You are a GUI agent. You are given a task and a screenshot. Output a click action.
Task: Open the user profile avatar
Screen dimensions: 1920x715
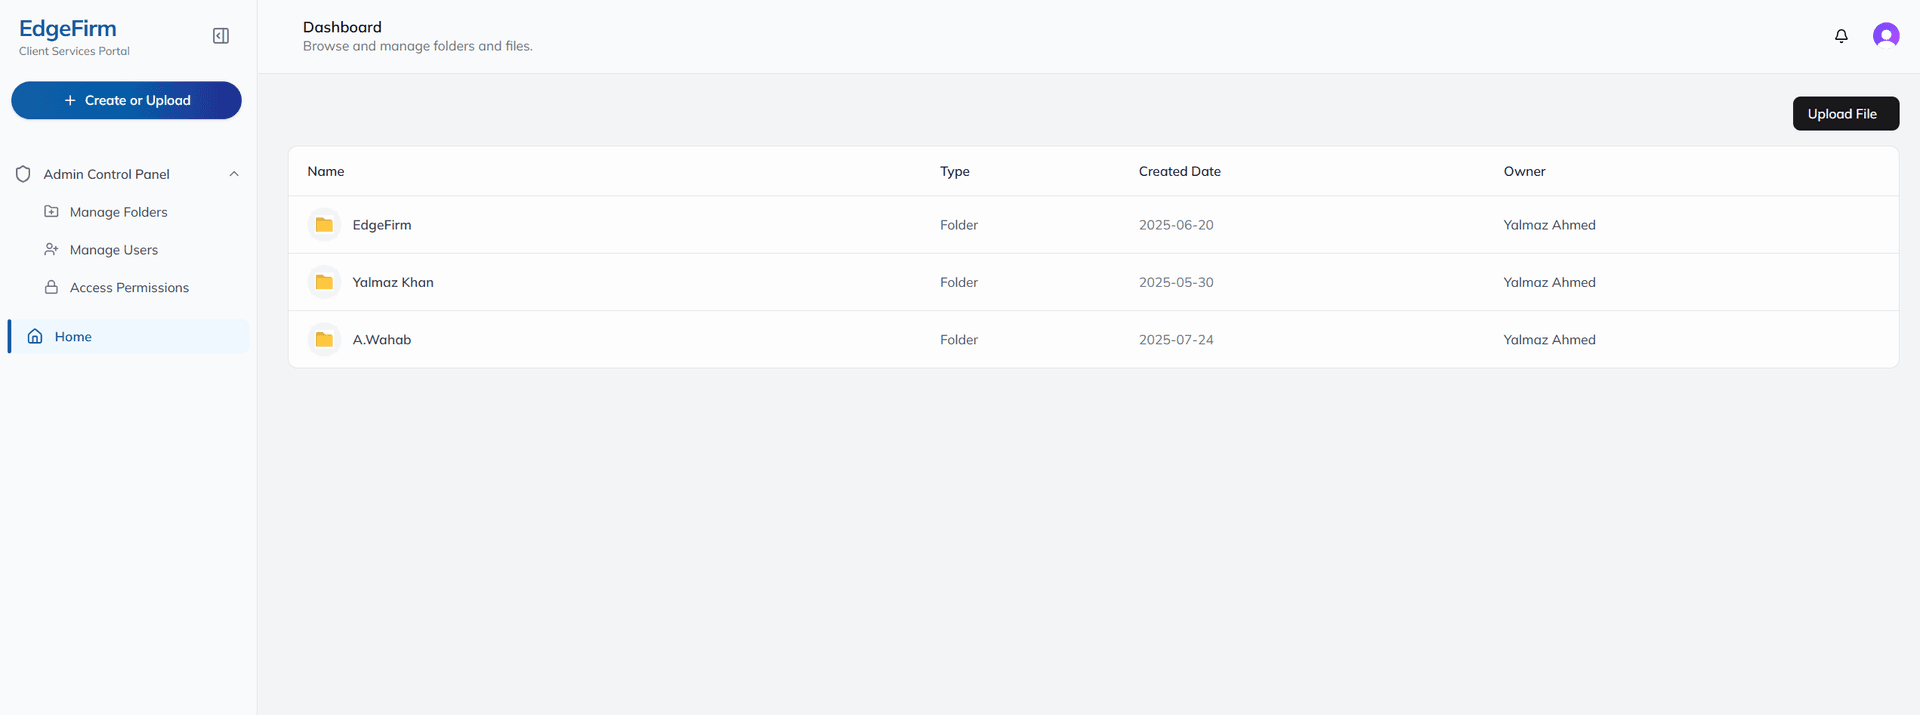point(1886,36)
